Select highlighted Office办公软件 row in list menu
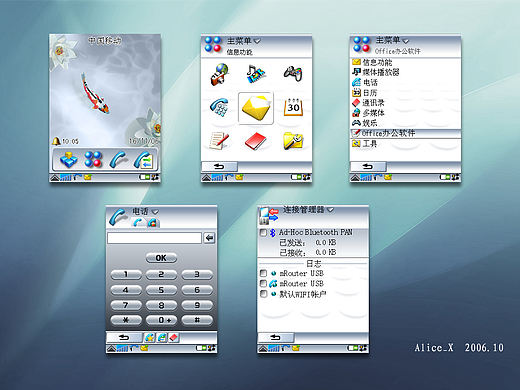This screenshot has height=390, width=520. pyautogui.click(x=405, y=133)
